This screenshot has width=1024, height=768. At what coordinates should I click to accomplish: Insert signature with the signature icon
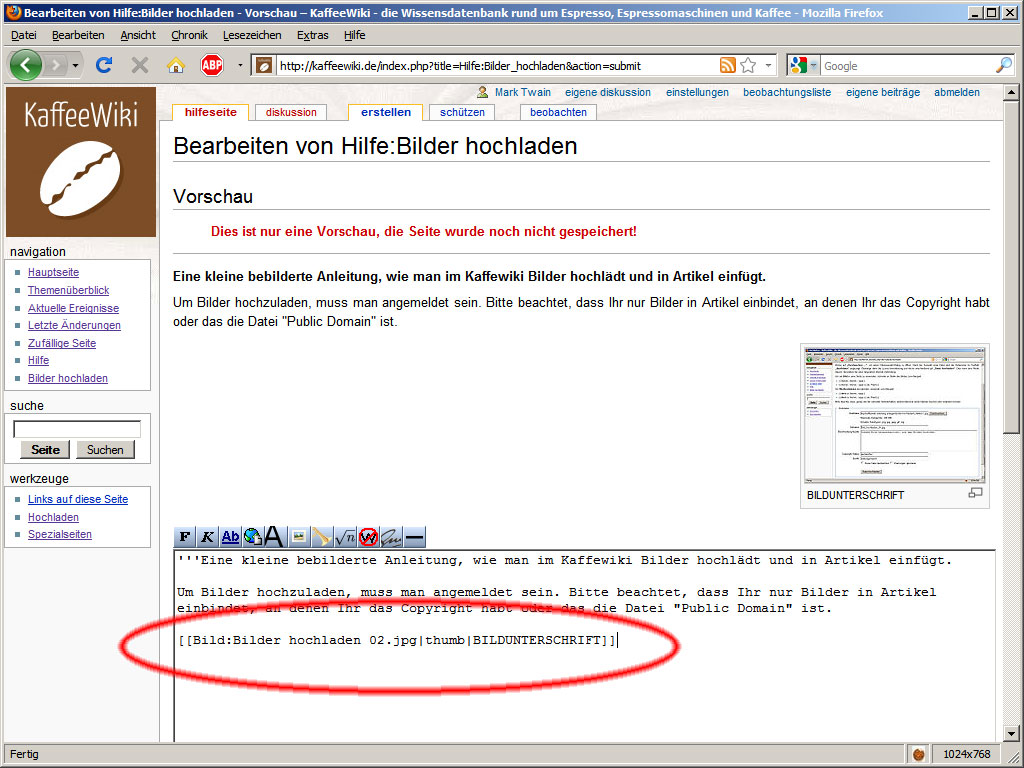(391, 537)
